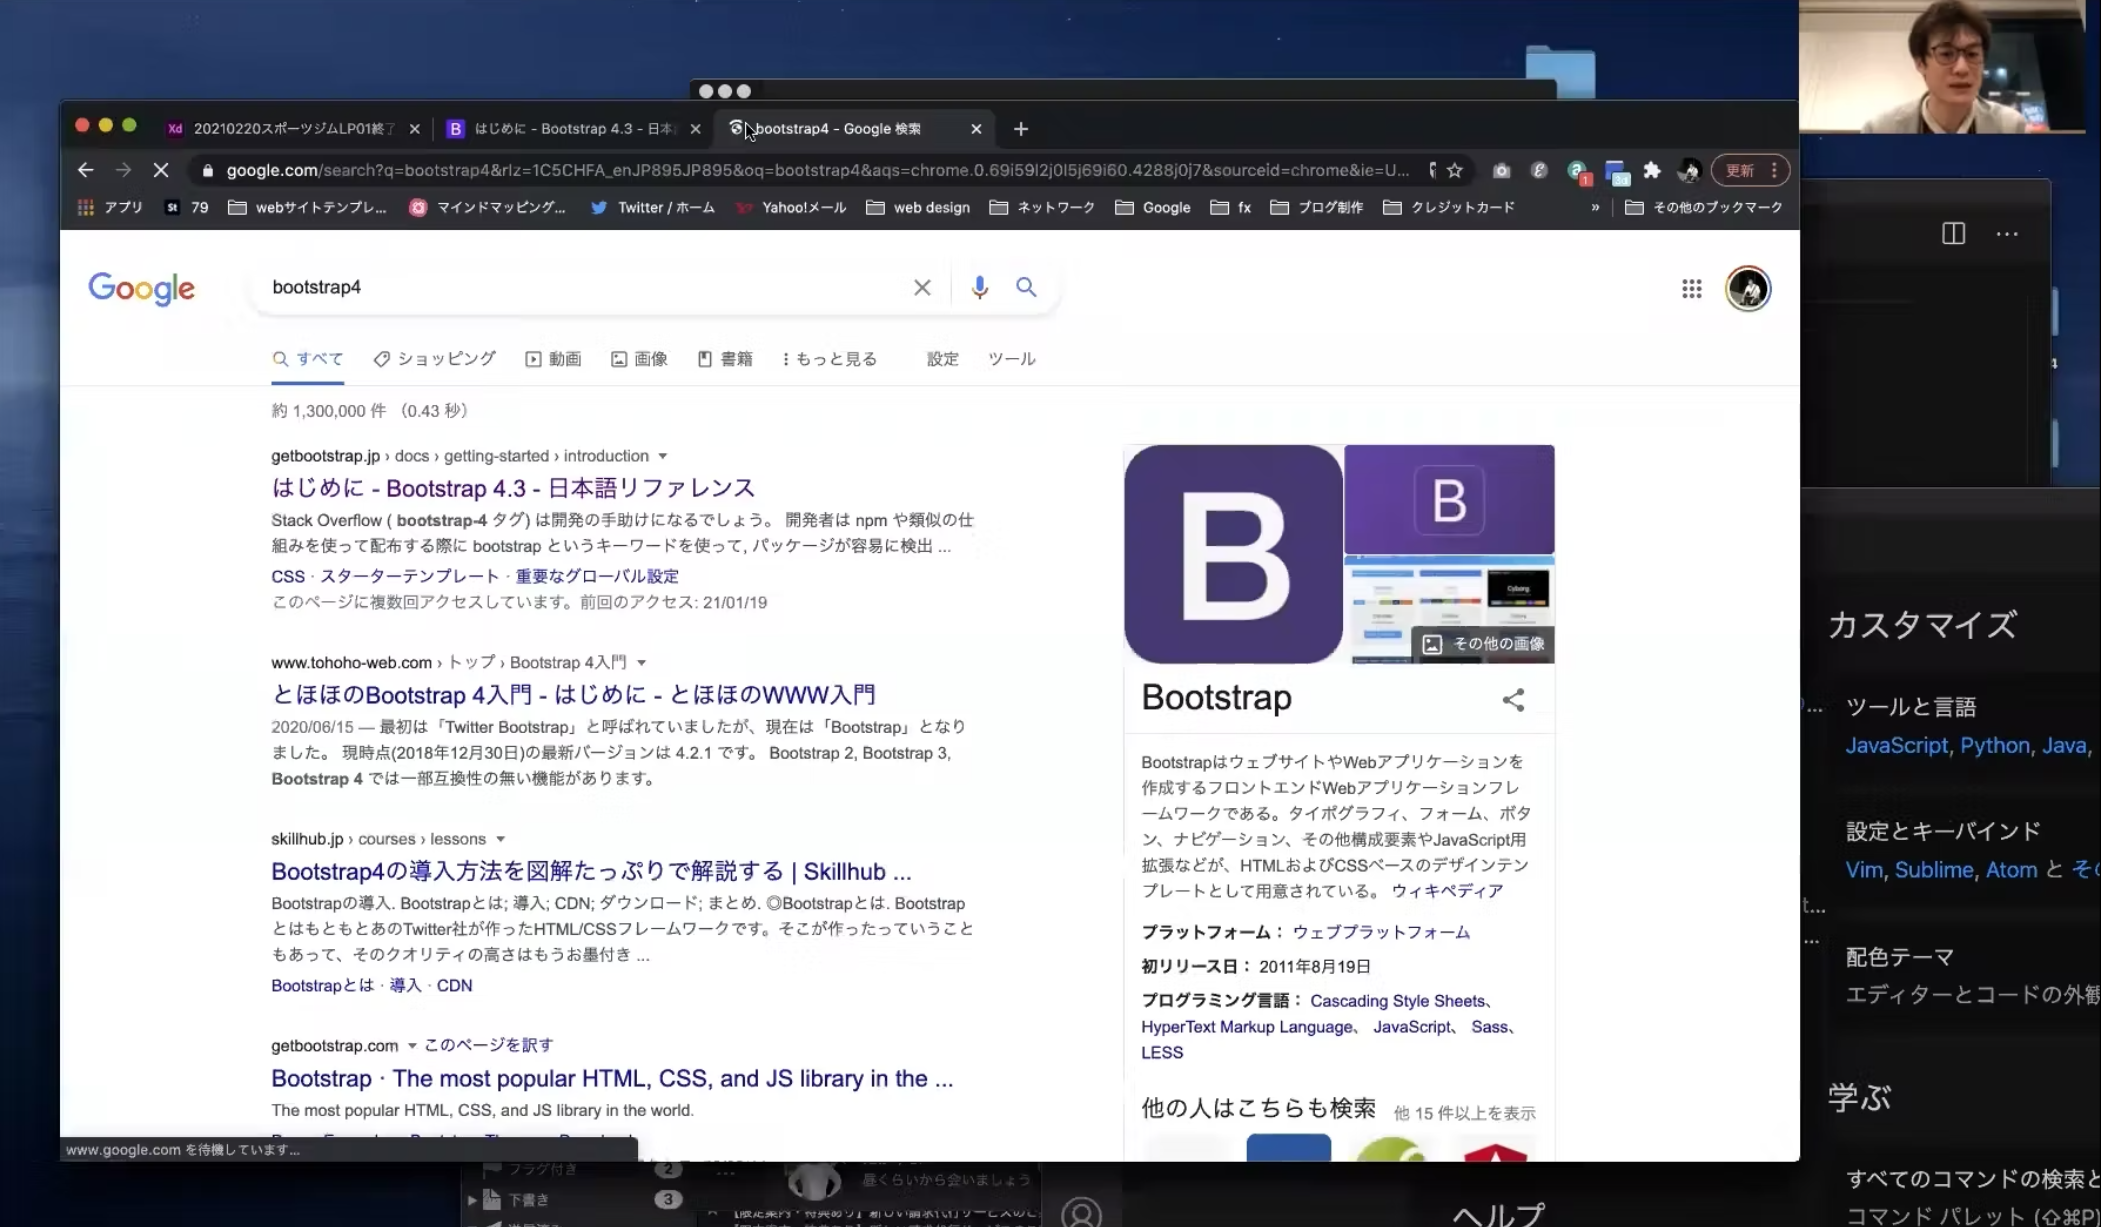Open the camera extension in Chrome toolbar
This screenshot has width=2101, height=1227.
1501,170
